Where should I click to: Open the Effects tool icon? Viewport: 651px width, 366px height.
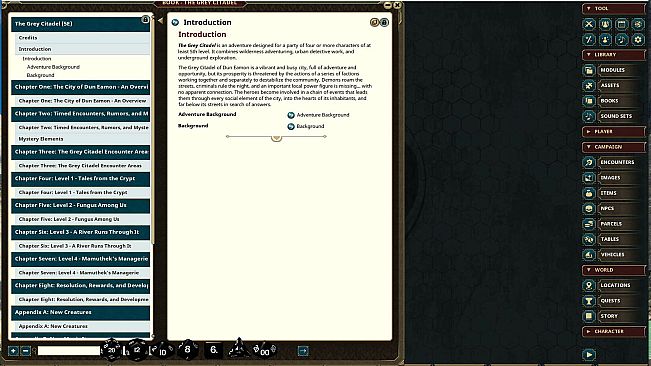(x=605, y=40)
